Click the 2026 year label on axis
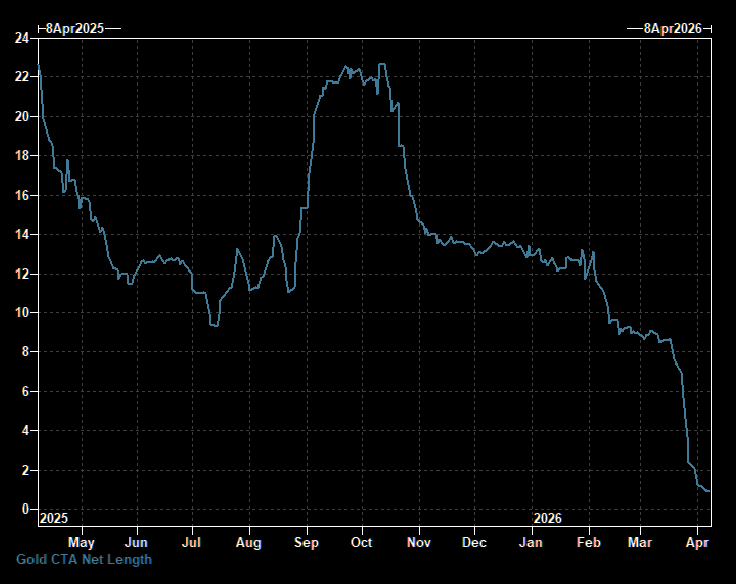The width and height of the screenshot is (736, 584). tap(547, 518)
